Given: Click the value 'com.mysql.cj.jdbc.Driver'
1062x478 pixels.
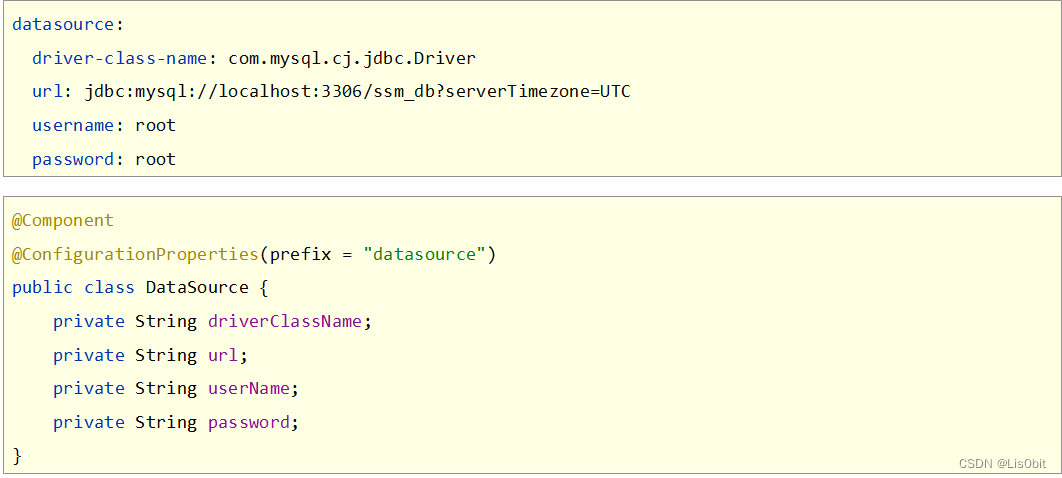Looking at the screenshot, I should click(352, 59).
